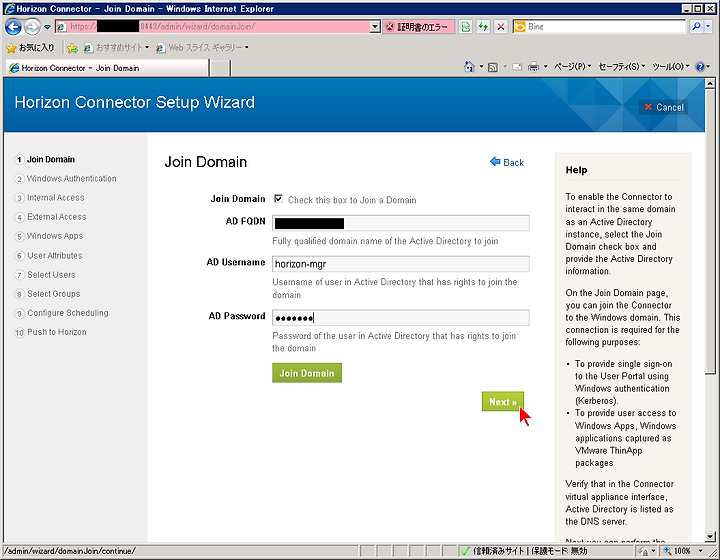Open the Safety (S) menu

tap(622, 67)
